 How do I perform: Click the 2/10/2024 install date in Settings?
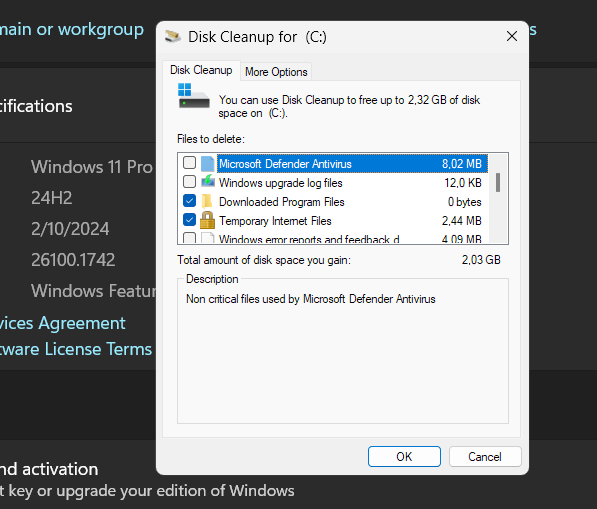[x=70, y=229]
